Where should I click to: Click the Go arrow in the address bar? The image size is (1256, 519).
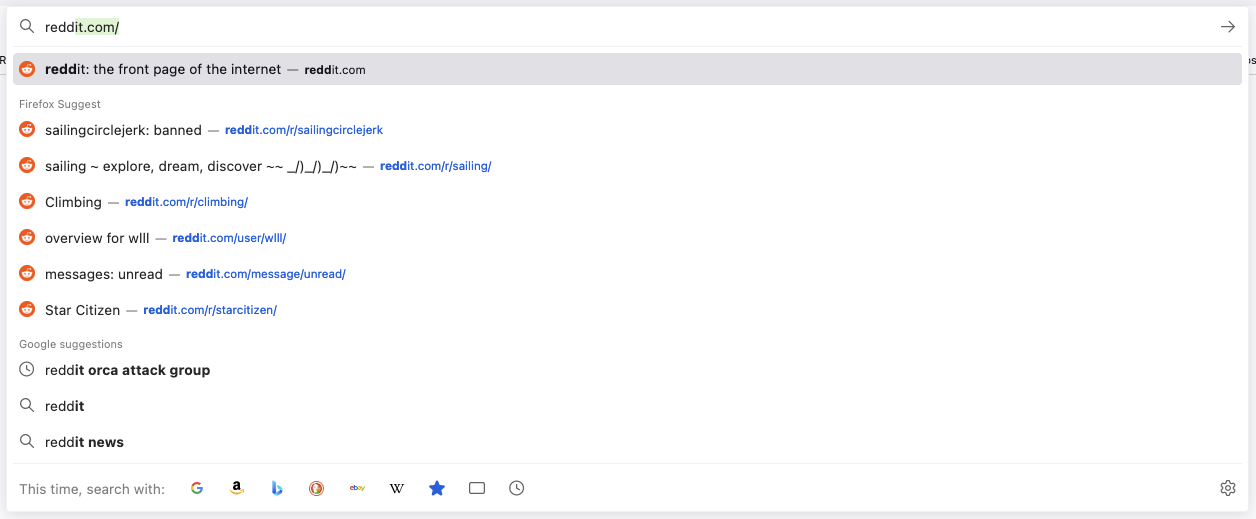click(x=1227, y=27)
